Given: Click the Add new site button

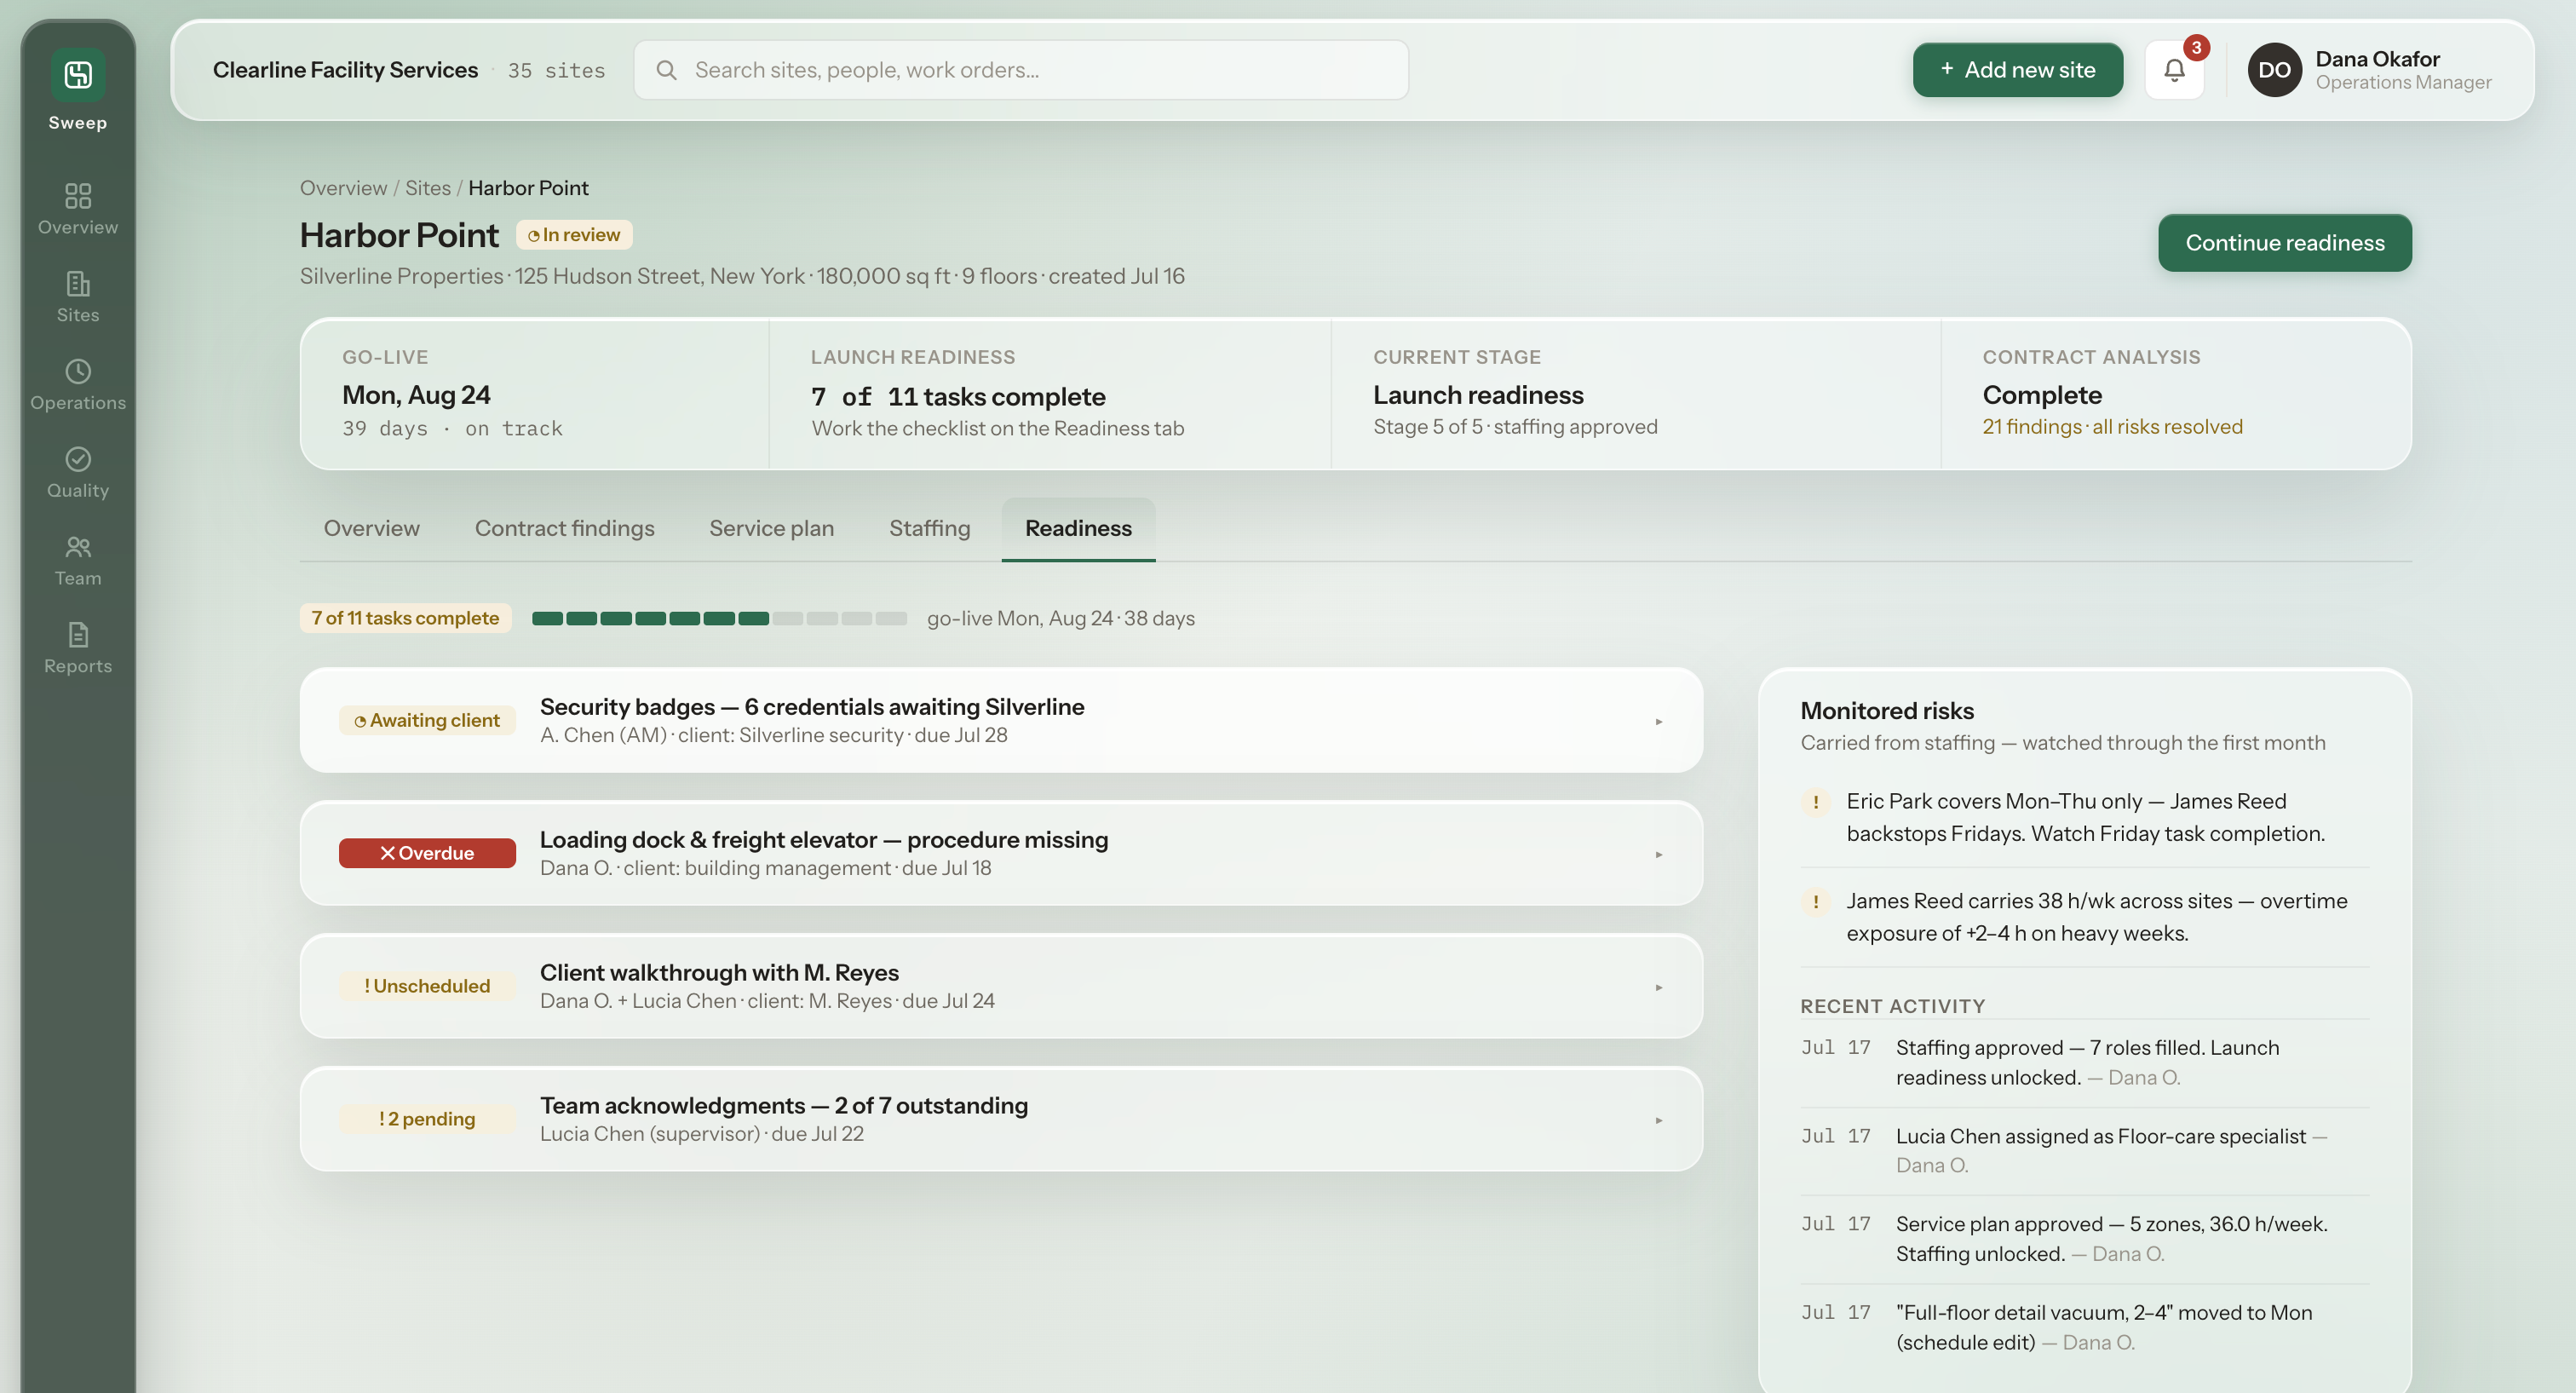Looking at the screenshot, I should (2017, 70).
